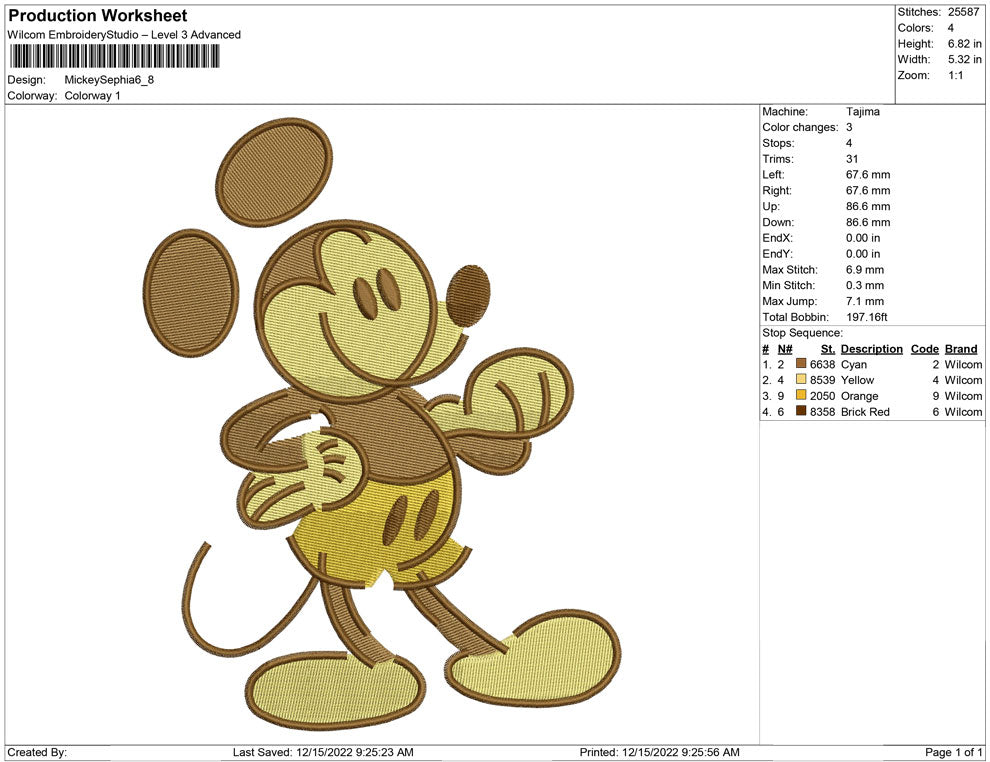Click the Brick Red 8358 color swatch
The width and height of the screenshot is (990, 762).
801,411
